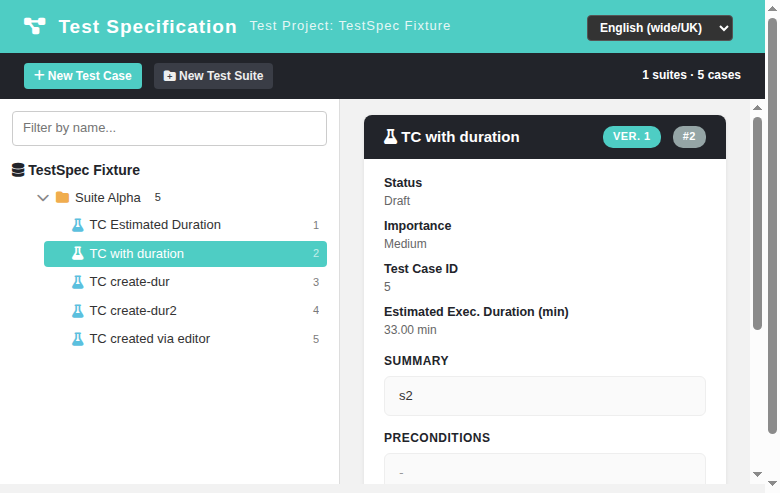Click flask icon of TC created via editor
Image resolution: width=780 pixels, height=493 pixels.
click(78, 339)
